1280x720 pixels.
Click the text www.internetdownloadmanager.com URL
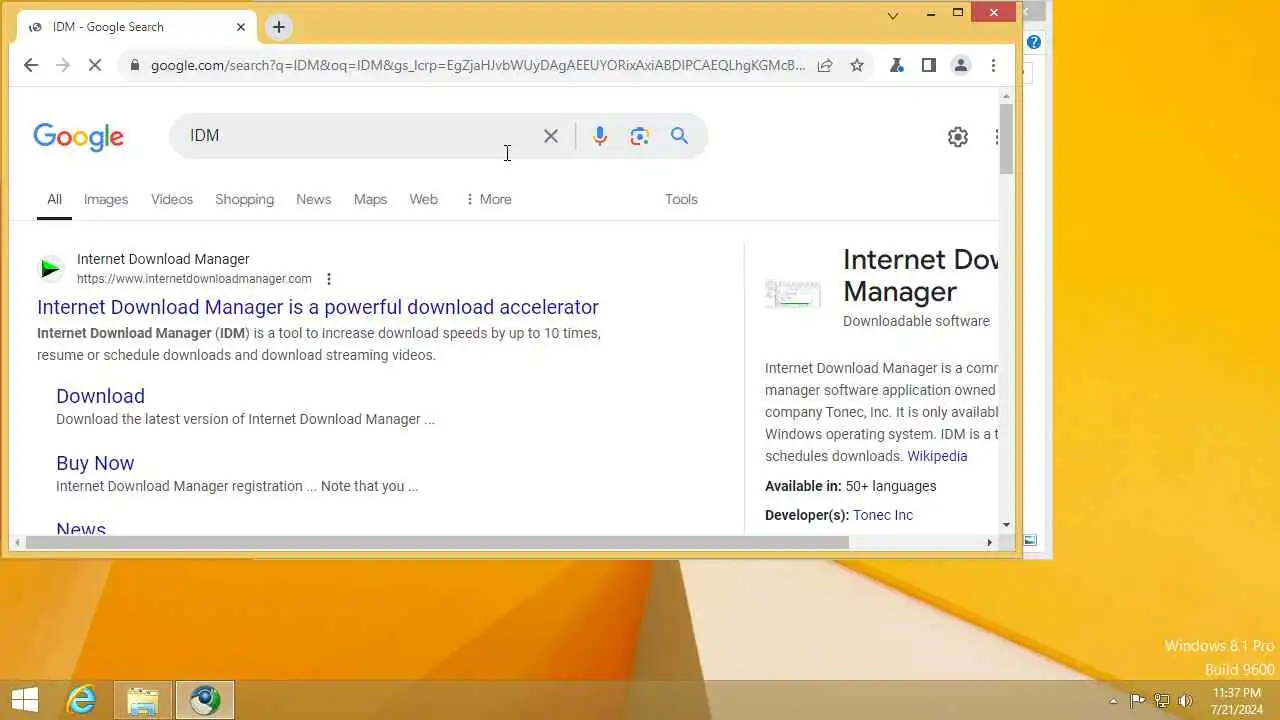(x=194, y=279)
